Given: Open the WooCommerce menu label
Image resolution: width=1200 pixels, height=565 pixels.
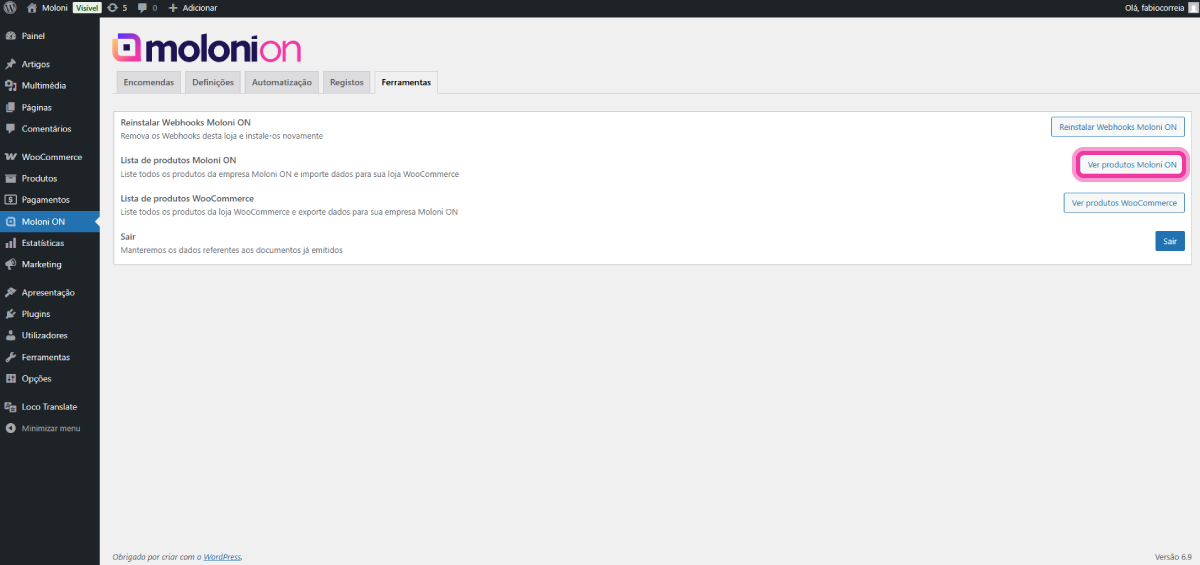Looking at the screenshot, I should [x=52, y=157].
